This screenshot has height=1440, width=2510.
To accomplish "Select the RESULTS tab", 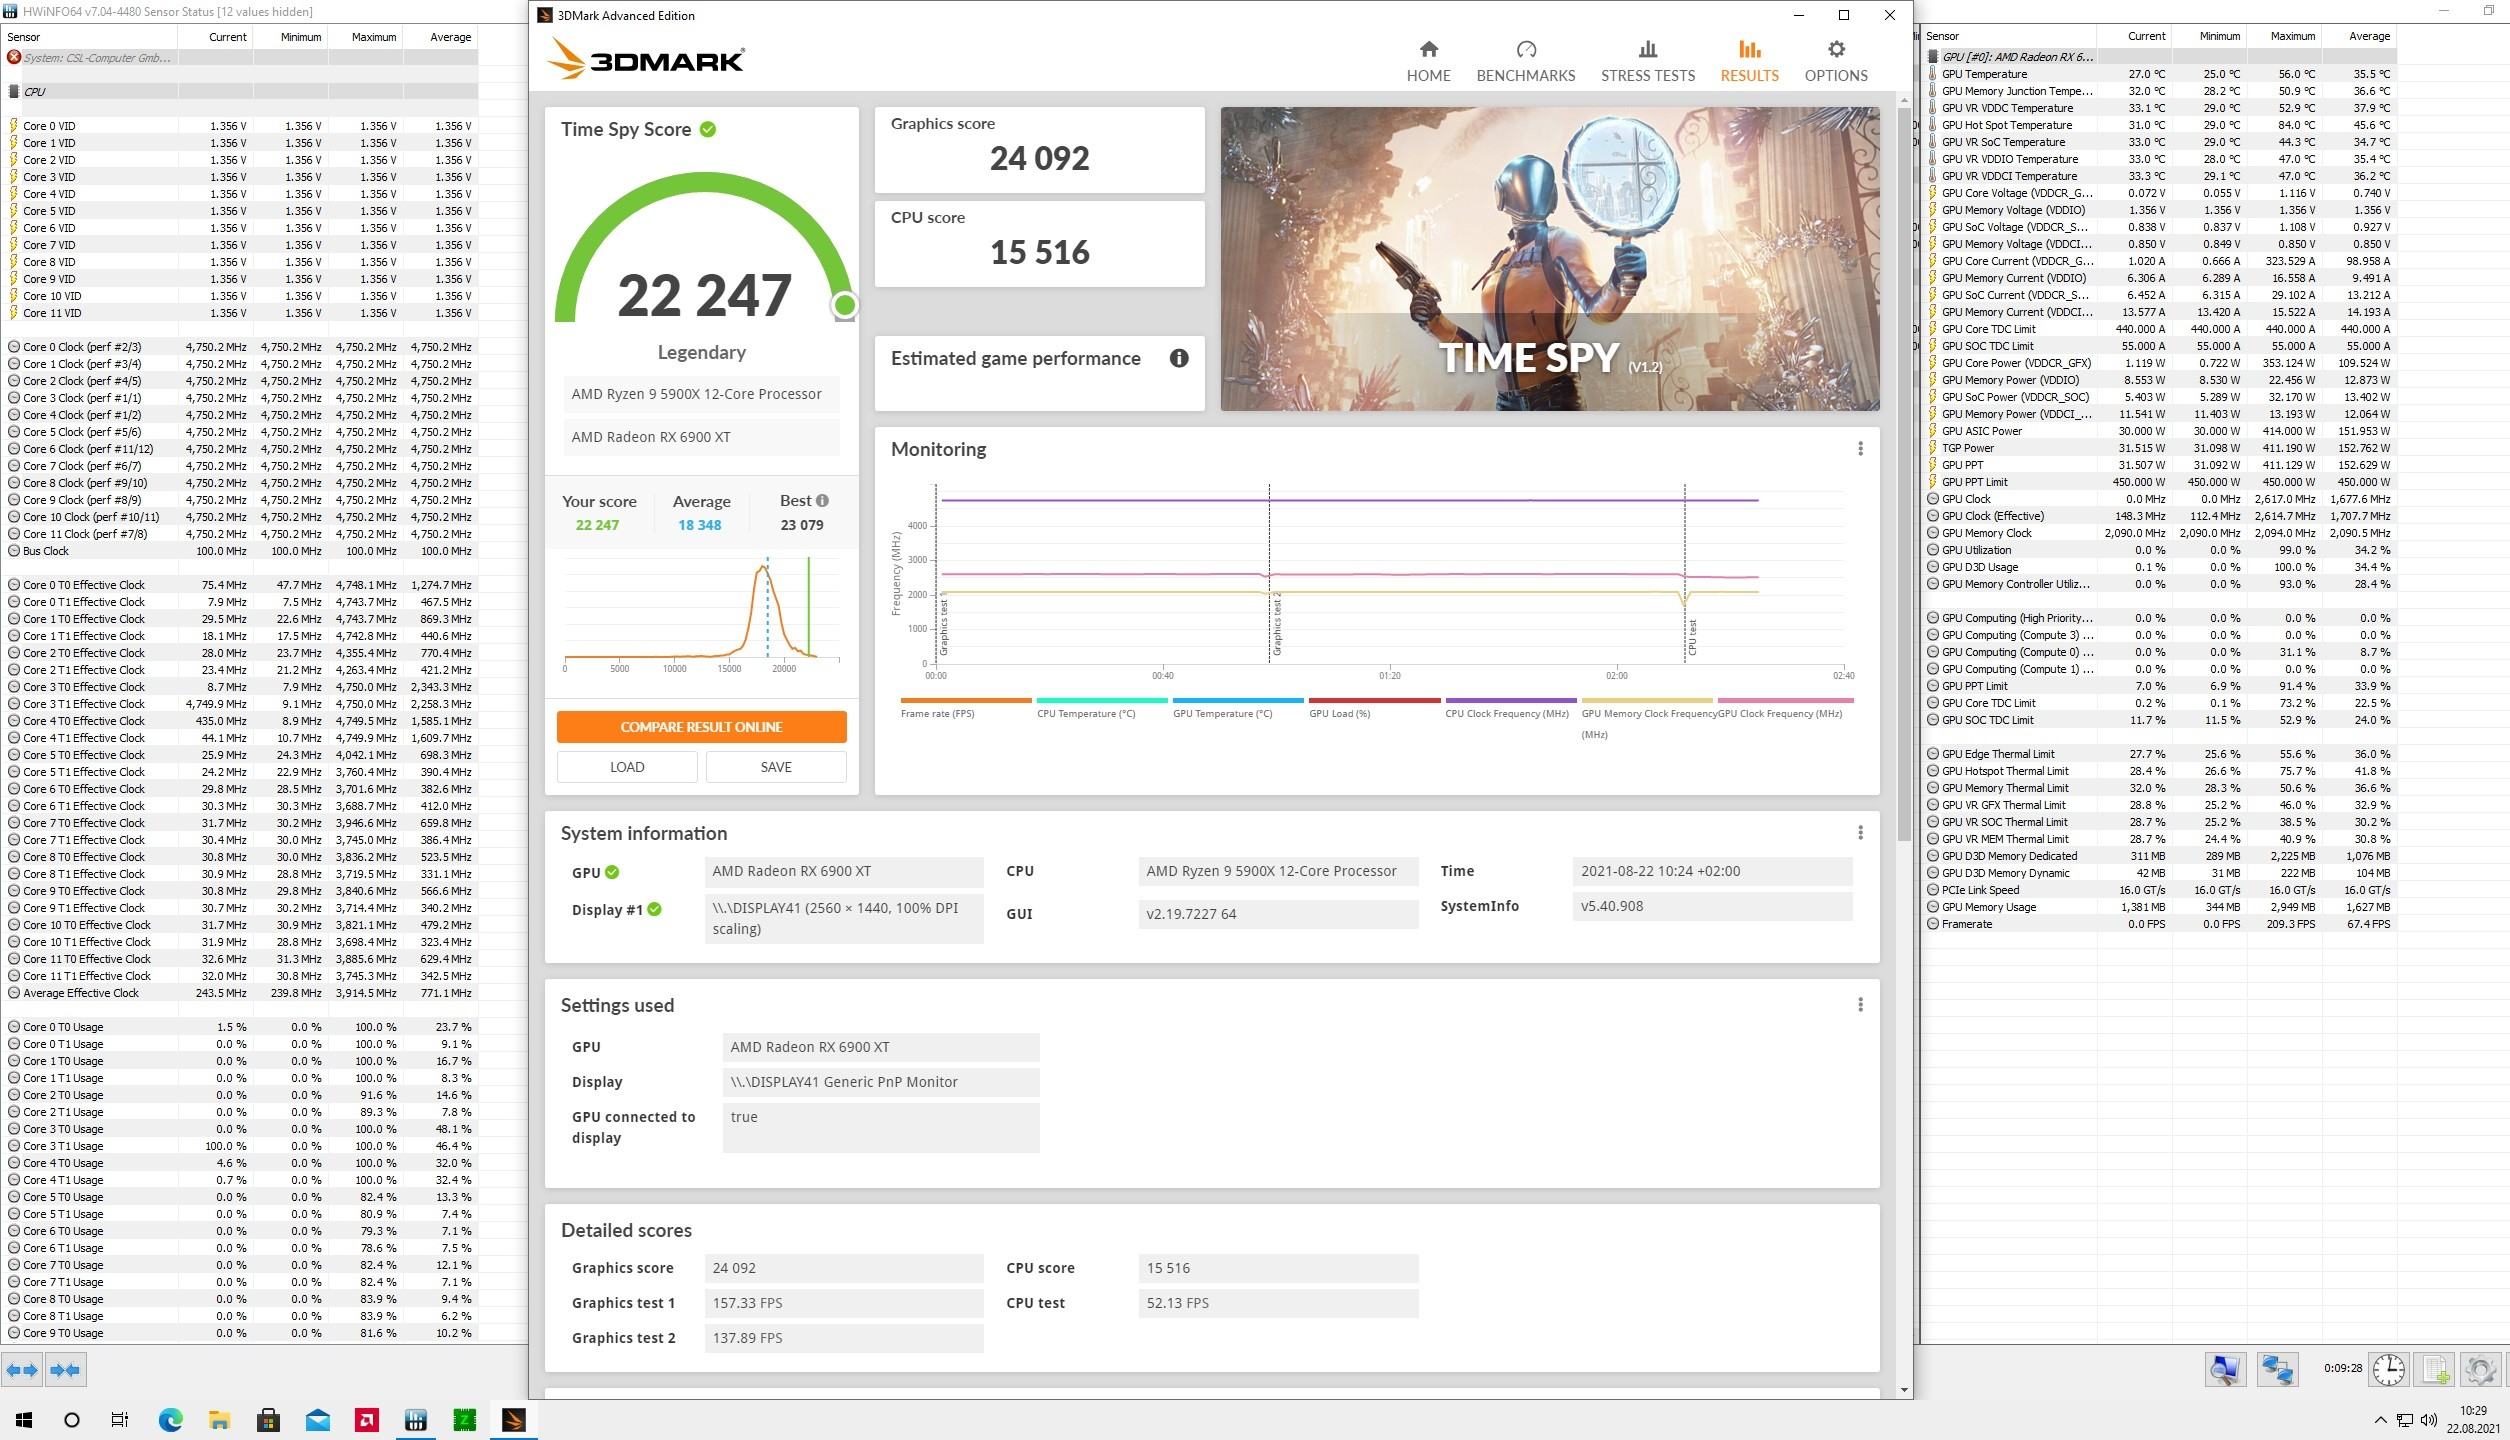I will (x=1749, y=62).
